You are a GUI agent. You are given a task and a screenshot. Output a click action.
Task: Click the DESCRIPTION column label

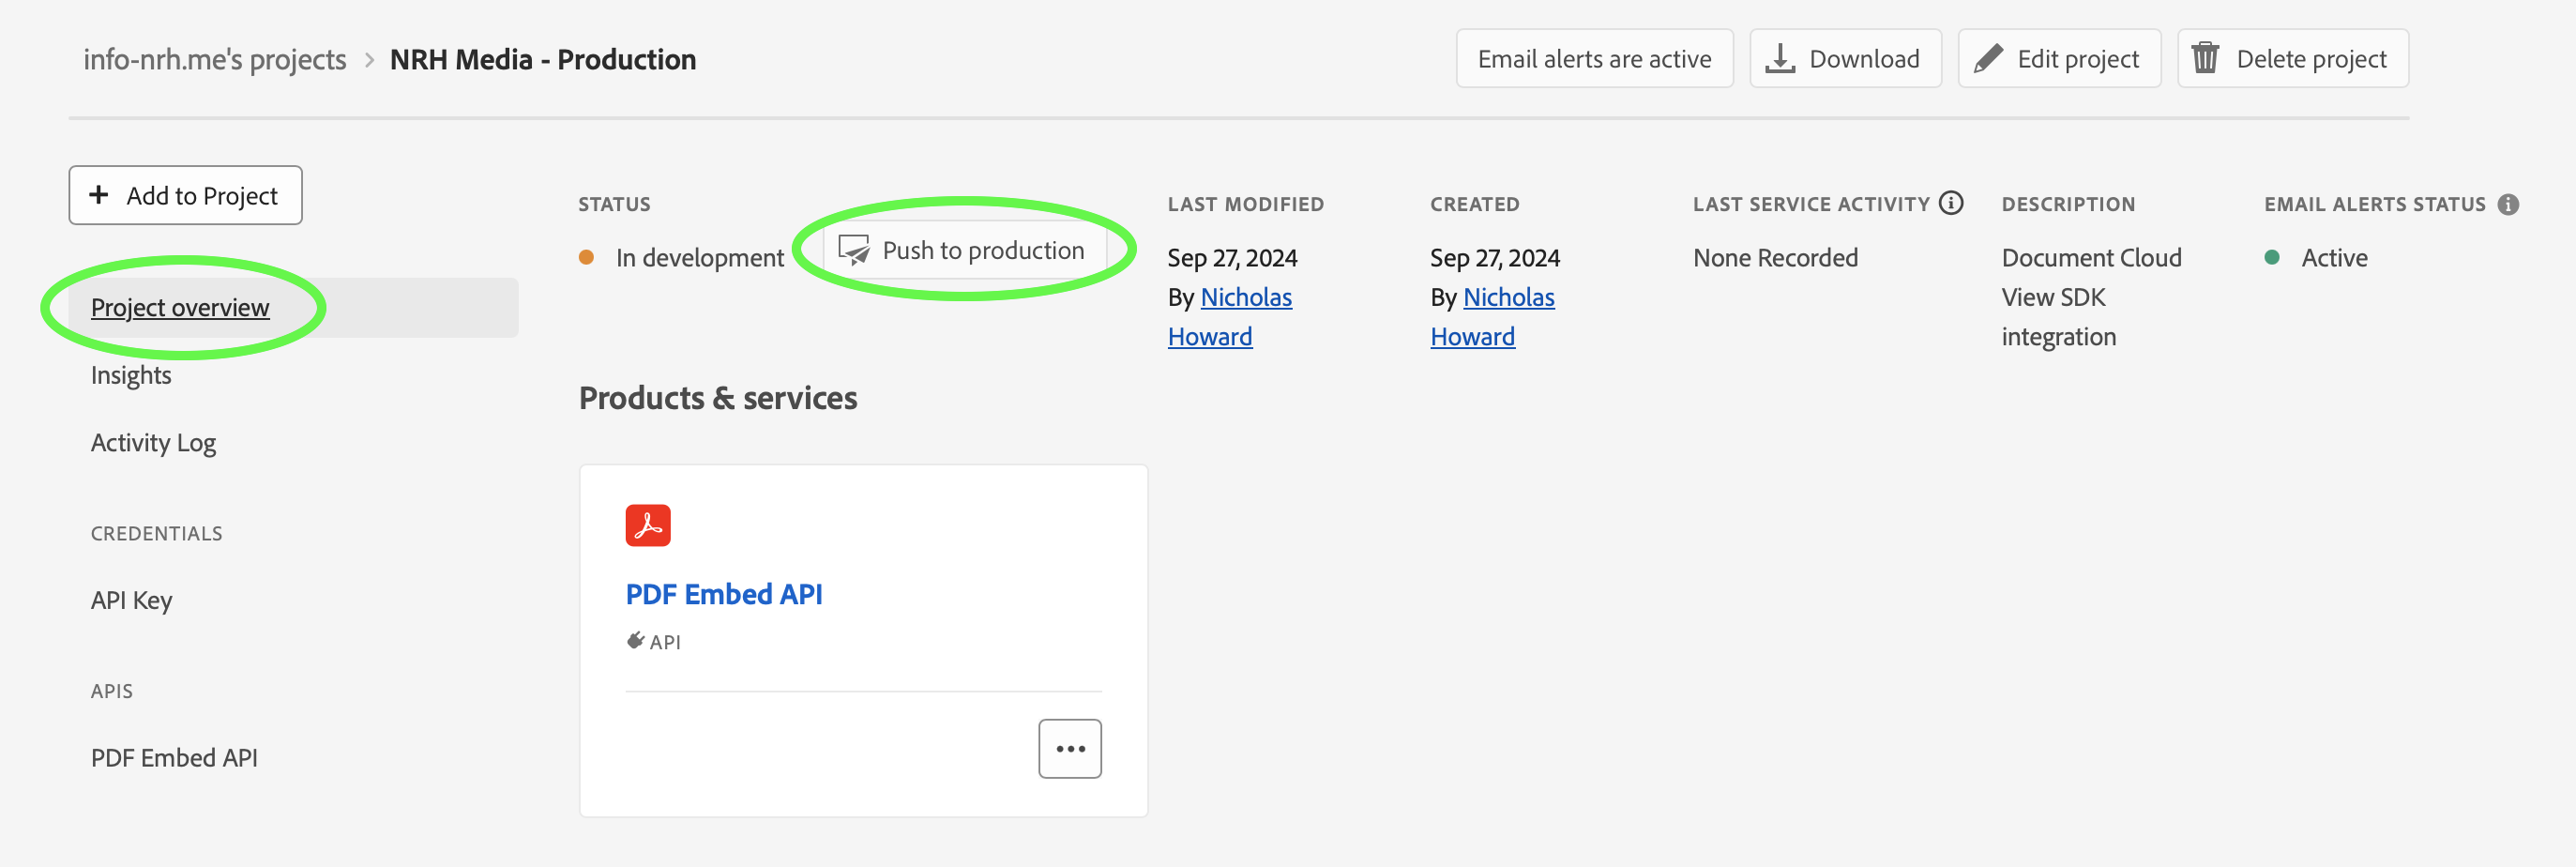click(2068, 204)
